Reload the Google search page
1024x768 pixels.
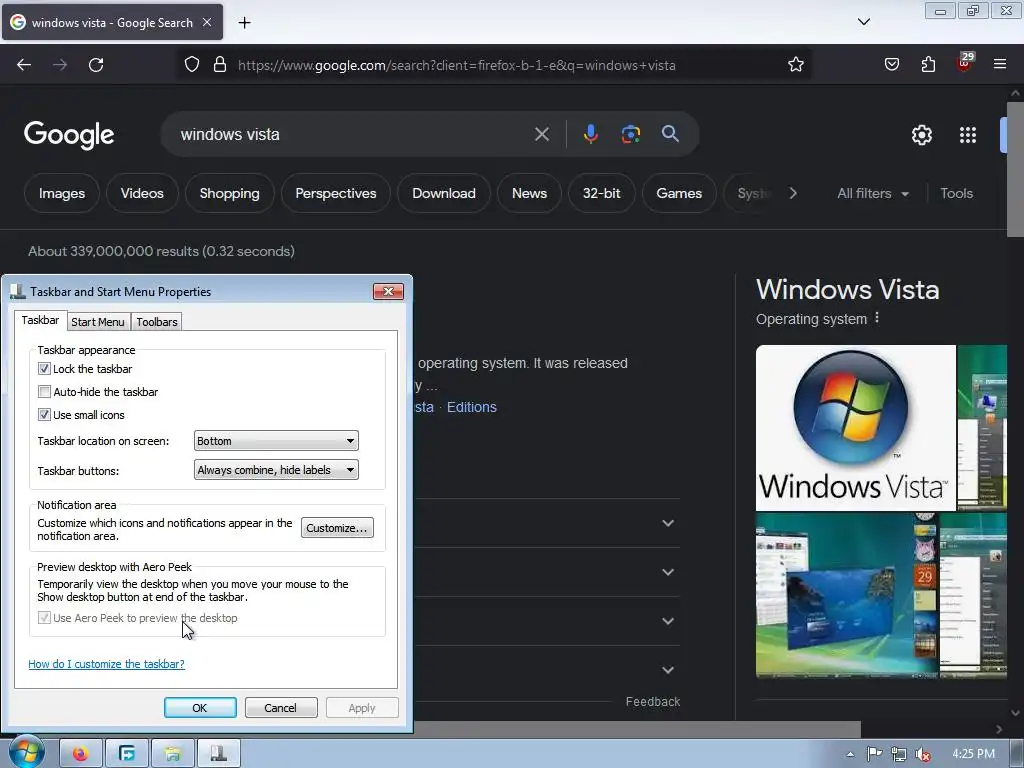[x=96, y=65]
